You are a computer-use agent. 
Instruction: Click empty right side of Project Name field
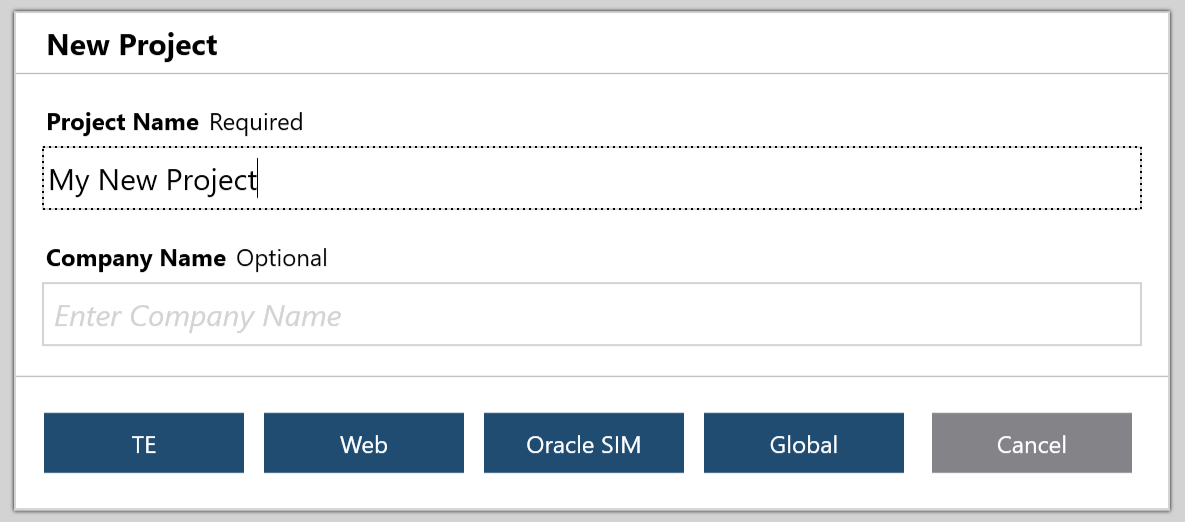pos(900,179)
